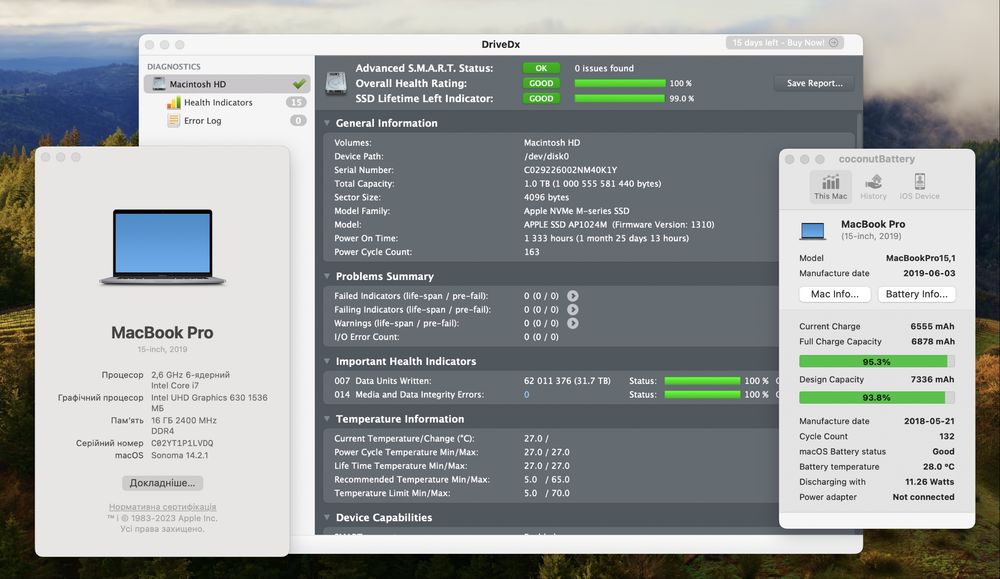Click Battery Info button in coconutBattery
Screen dimensions: 1000x579
pyautogui.click(x=916, y=294)
